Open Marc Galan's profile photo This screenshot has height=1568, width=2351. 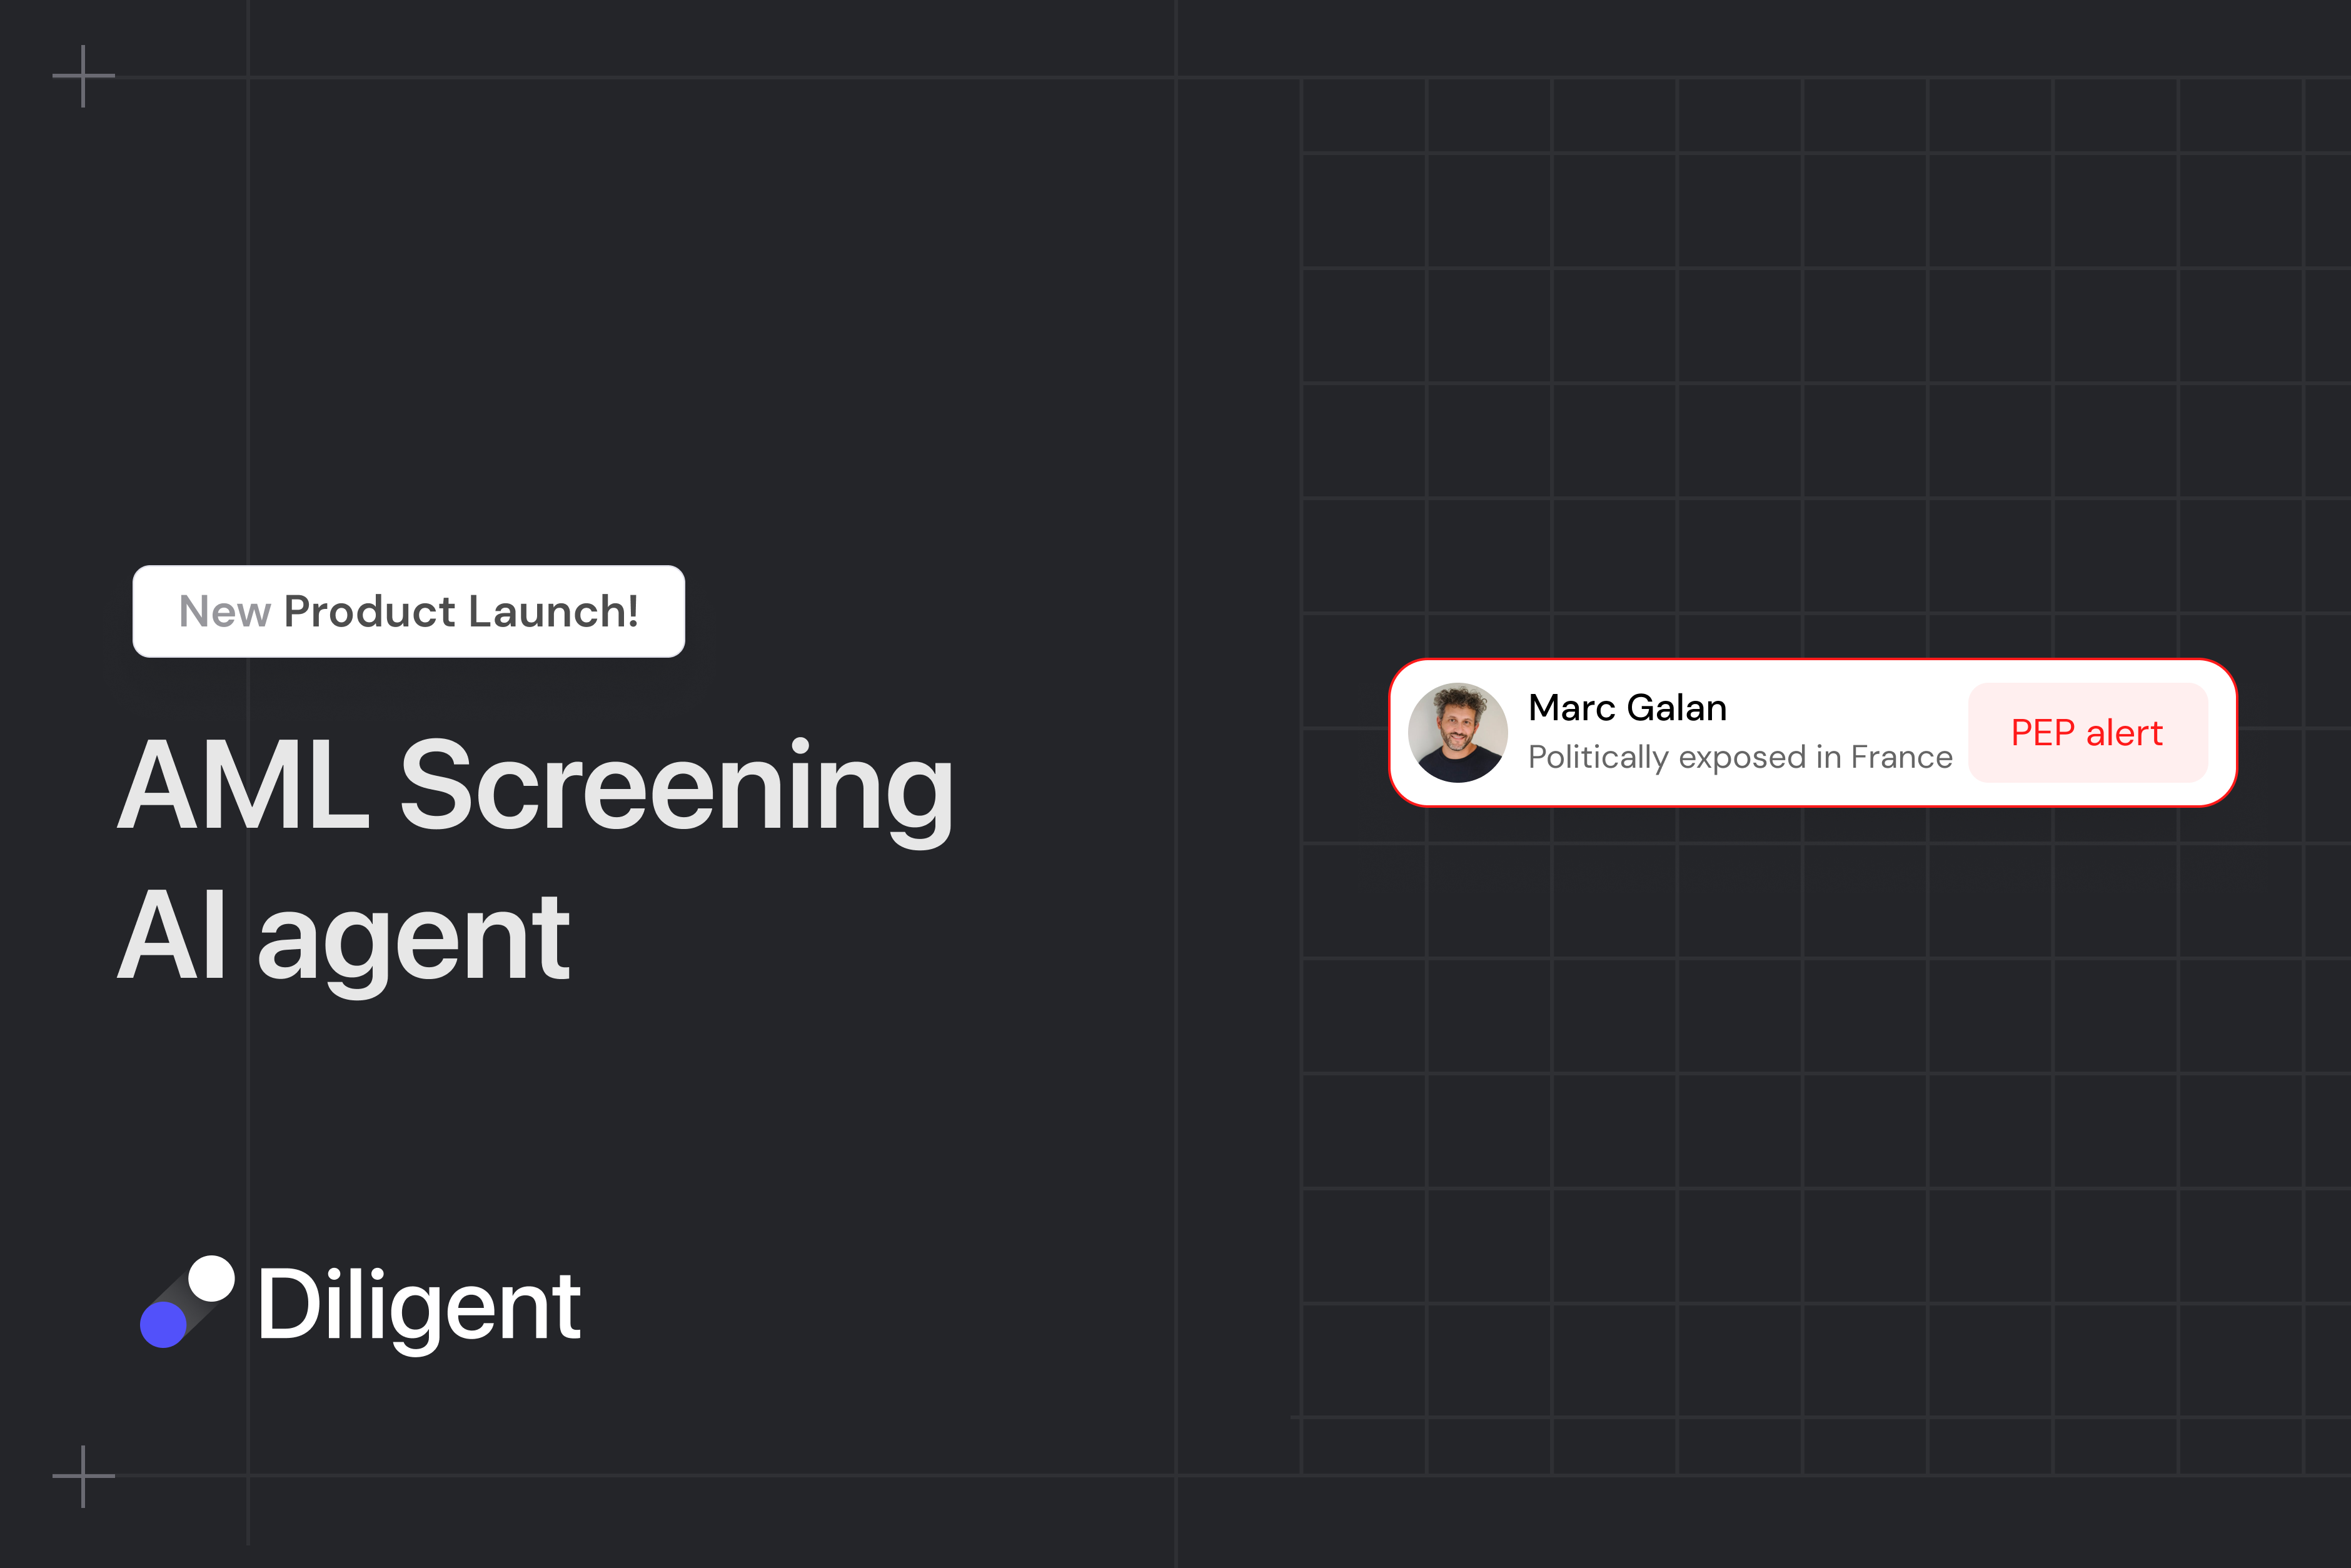pos(1457,732)
